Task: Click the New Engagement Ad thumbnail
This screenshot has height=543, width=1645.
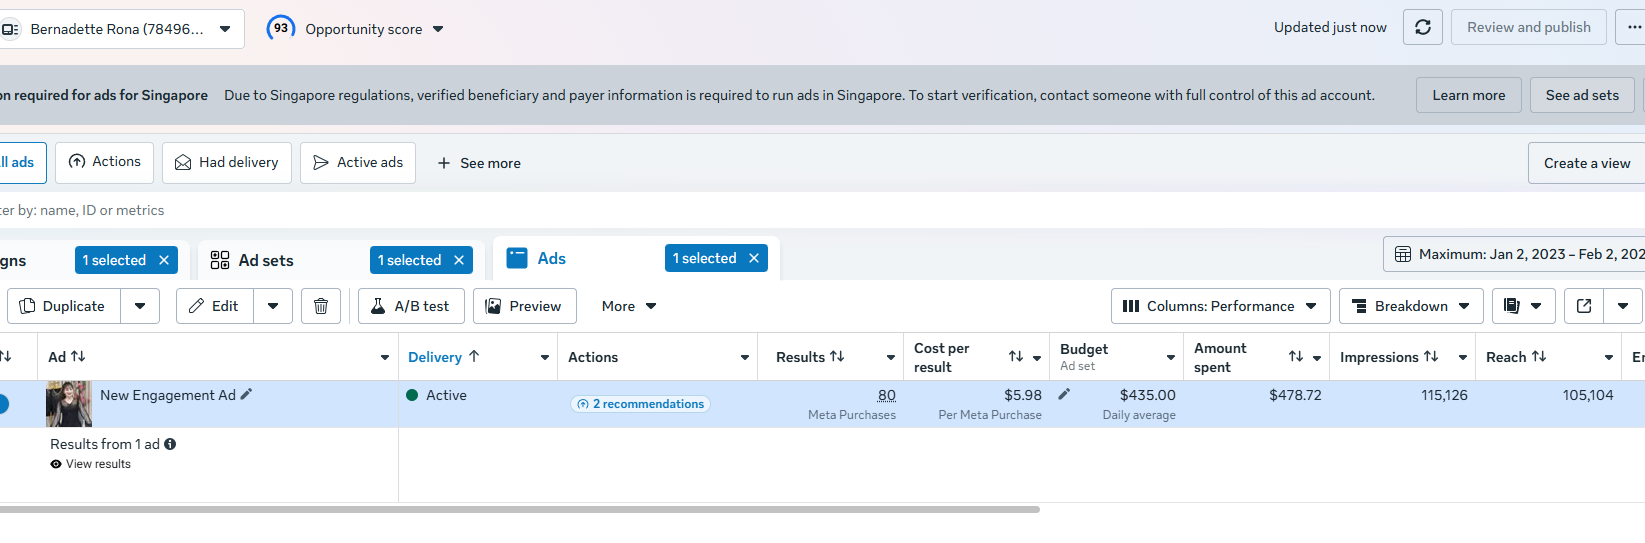Action: [69, 404]
